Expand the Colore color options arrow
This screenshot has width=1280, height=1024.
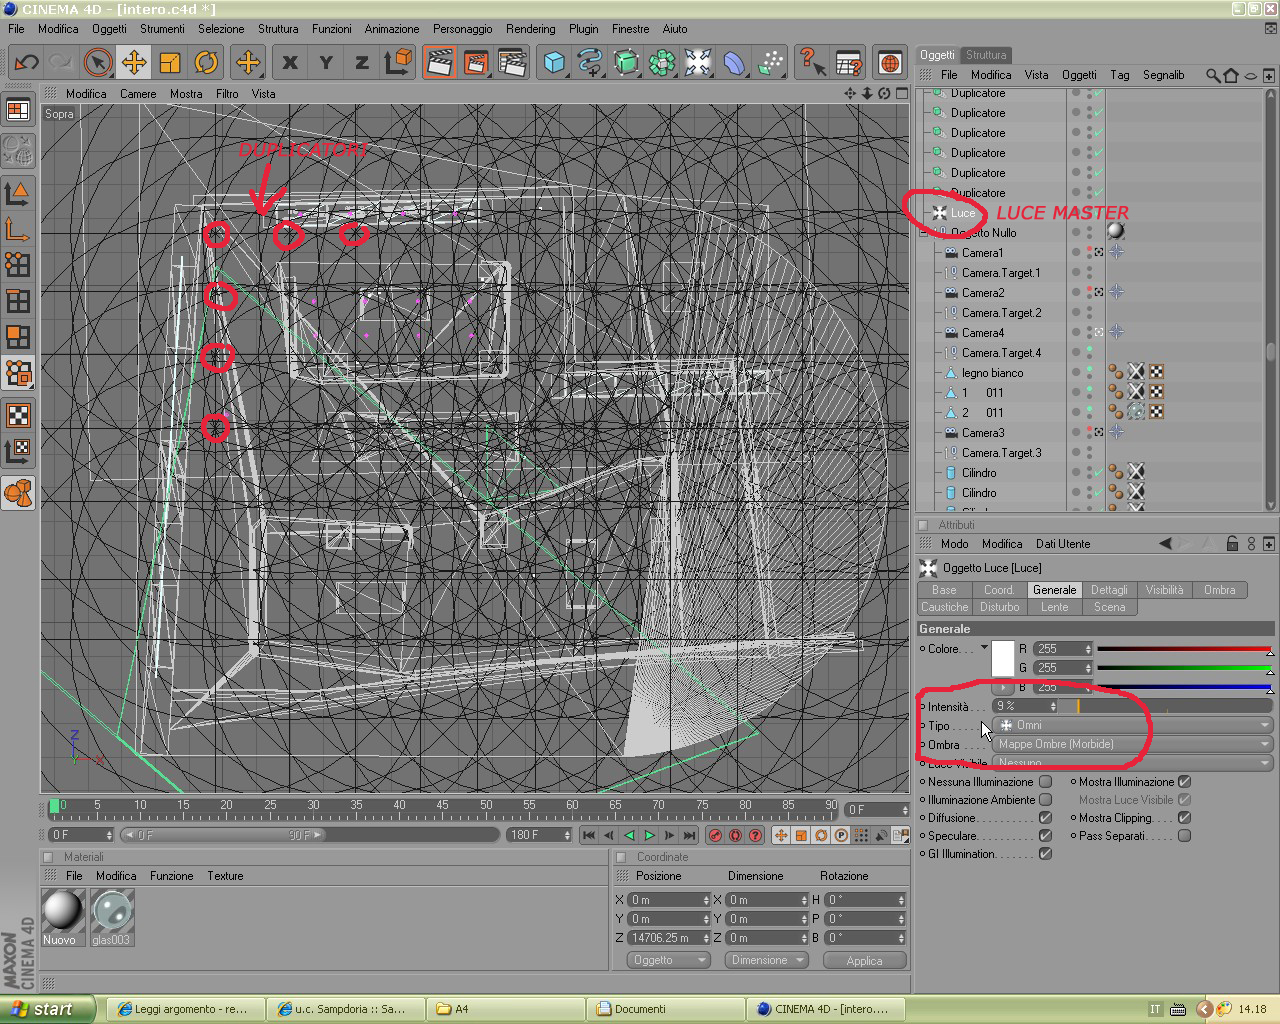(x=984, y=648)
